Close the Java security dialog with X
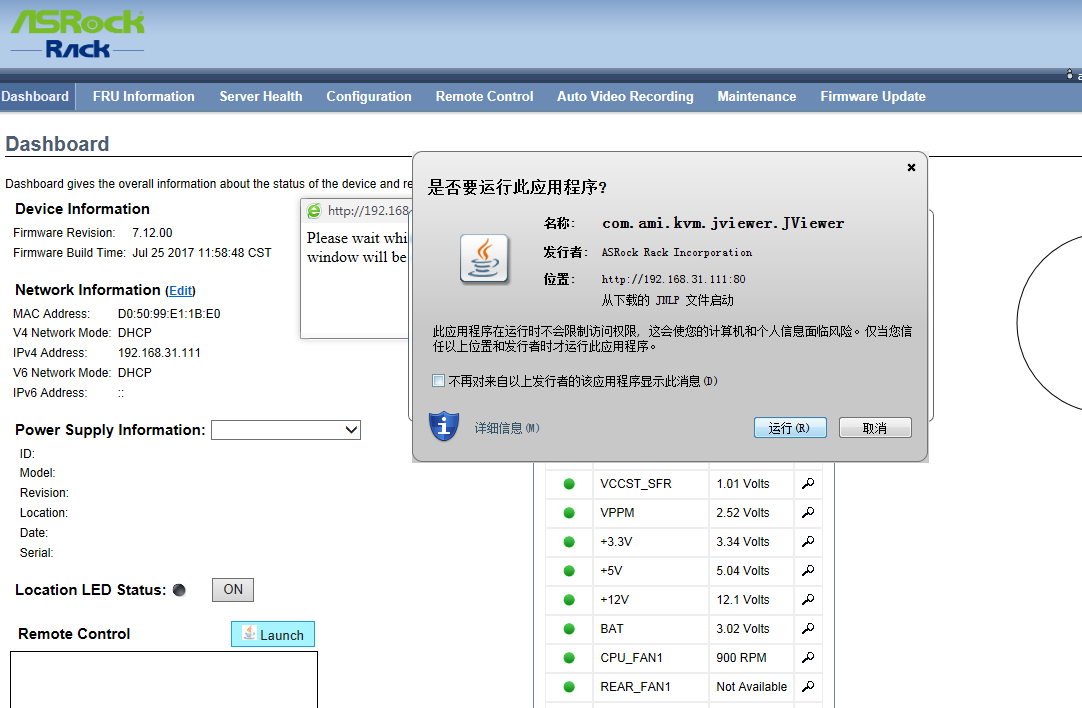The height and width of the screenshot is (708, 1082). pos(911,167)
